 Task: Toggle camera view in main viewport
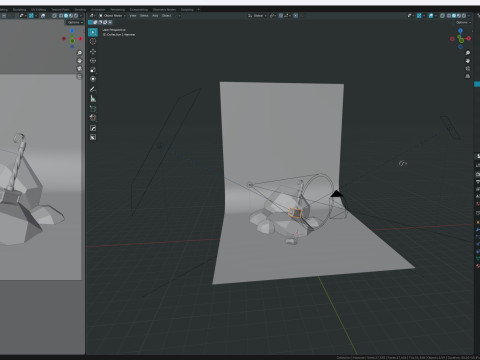pos(468,68)
